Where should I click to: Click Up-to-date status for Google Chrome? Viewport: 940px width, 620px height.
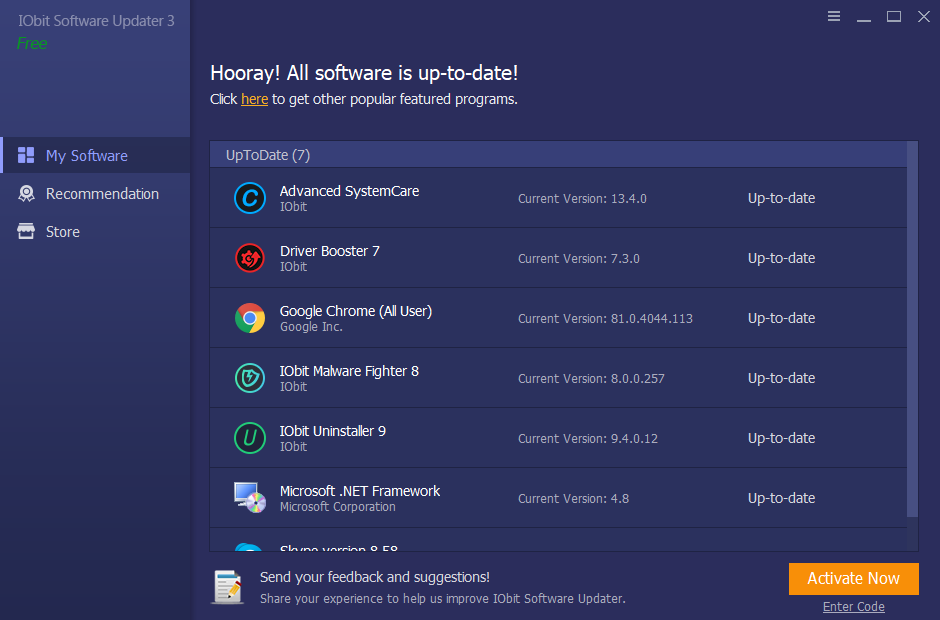[x=781, y=318]
